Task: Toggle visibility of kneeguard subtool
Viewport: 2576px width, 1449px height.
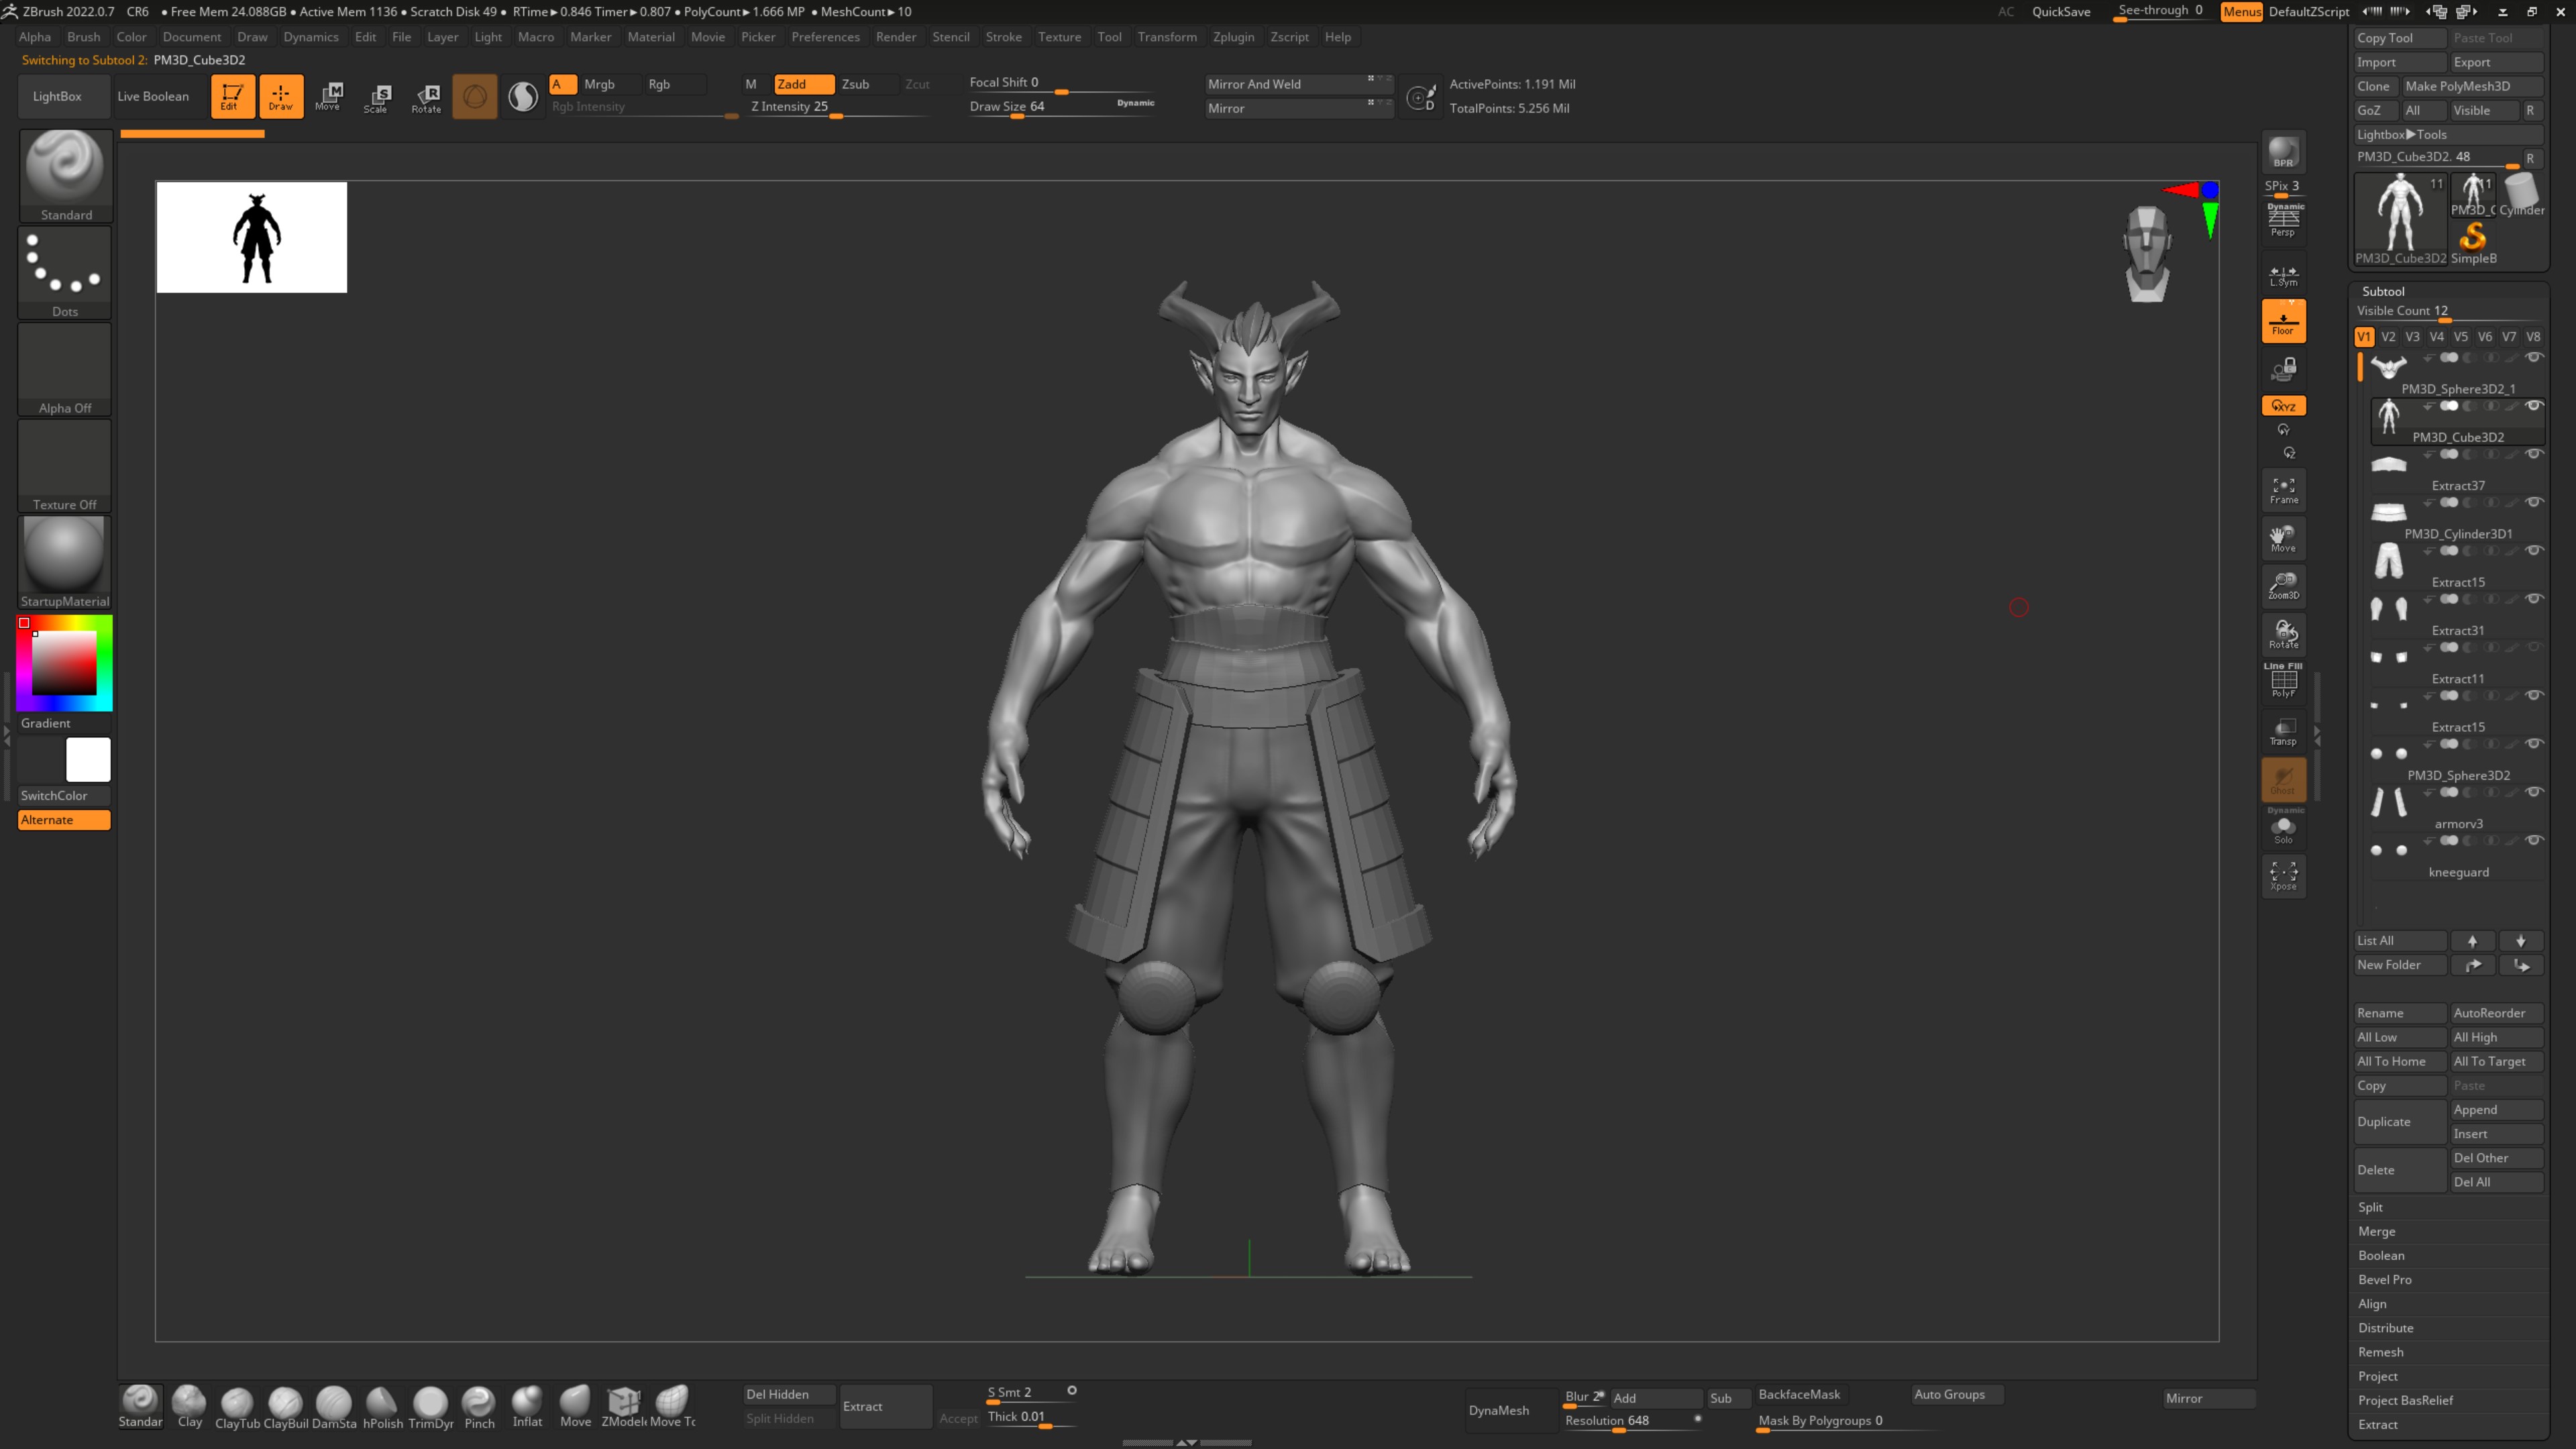Action: (x=2533, y=840)
